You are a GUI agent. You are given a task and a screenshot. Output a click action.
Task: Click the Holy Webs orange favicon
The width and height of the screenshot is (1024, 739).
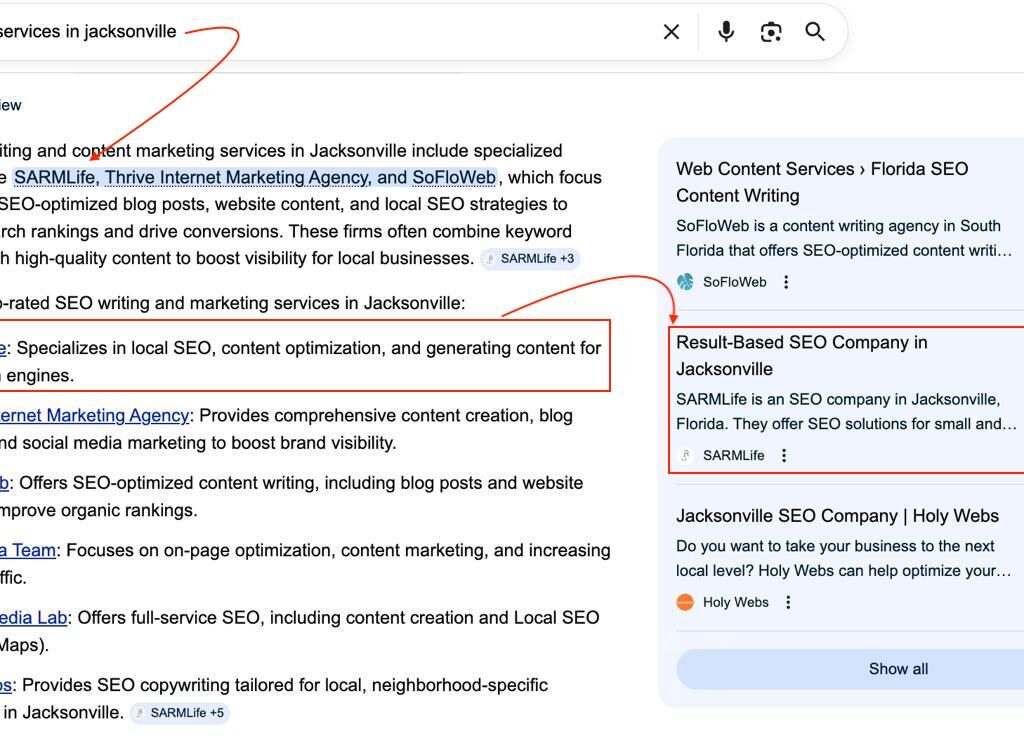685,602
